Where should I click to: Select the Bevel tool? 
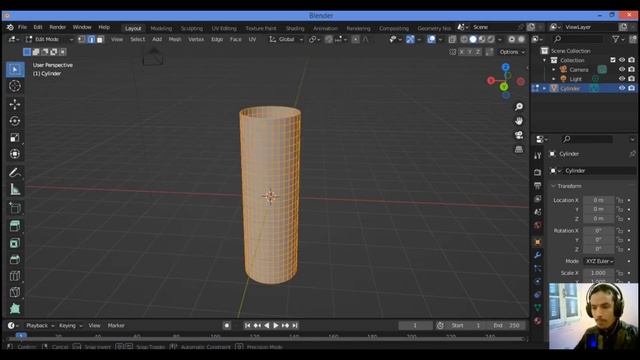(15, 259)
